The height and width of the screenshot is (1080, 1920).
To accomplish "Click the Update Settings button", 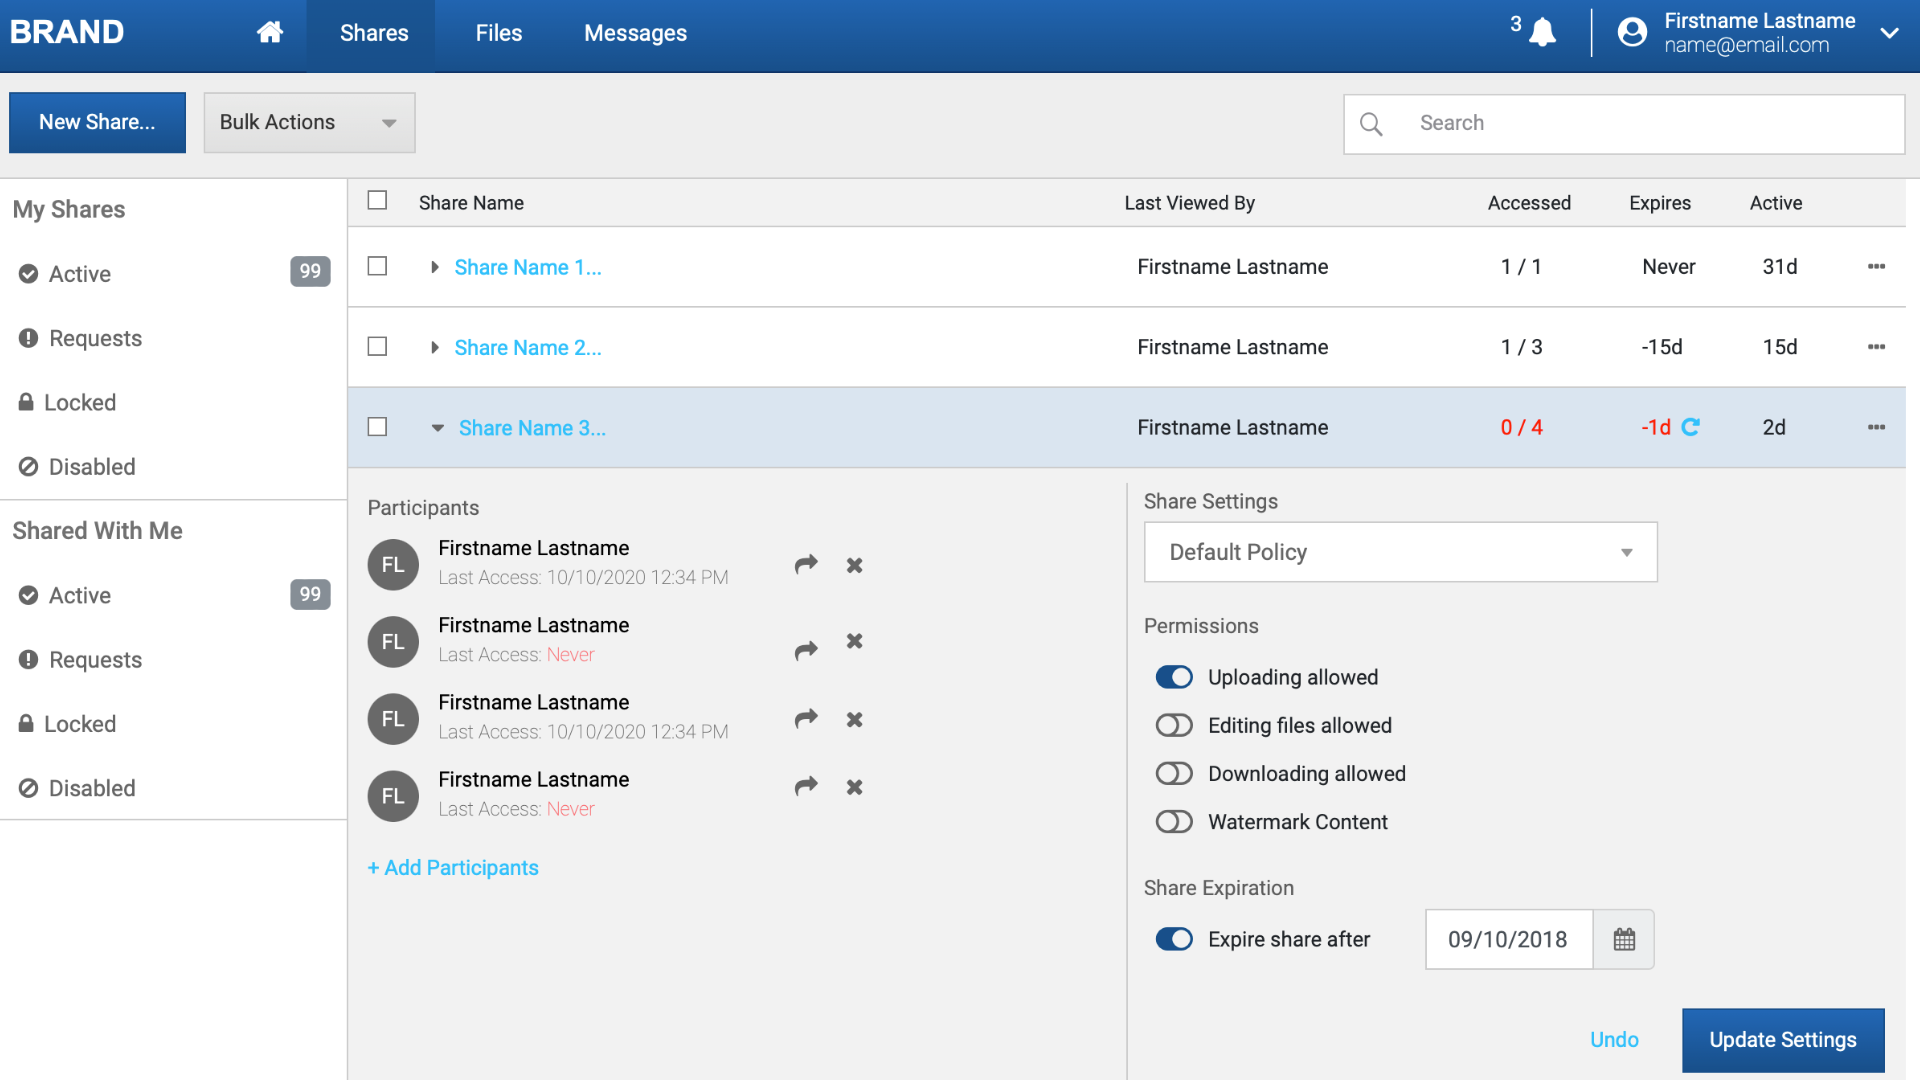I will pos(1782,1040).
